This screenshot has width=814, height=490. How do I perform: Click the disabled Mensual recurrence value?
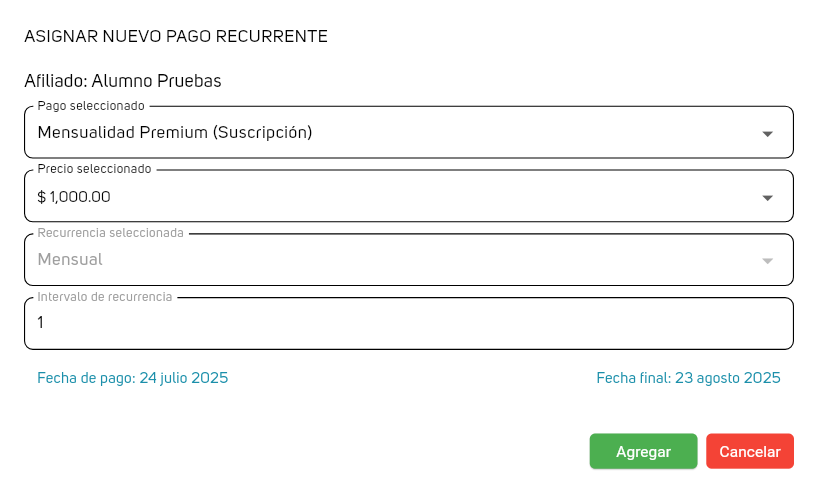[70, 260]
